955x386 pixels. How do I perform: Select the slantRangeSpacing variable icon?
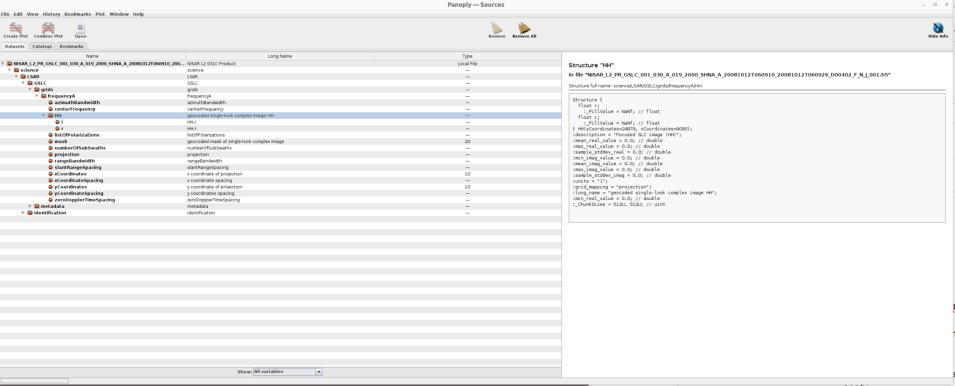tap(51, 167)
